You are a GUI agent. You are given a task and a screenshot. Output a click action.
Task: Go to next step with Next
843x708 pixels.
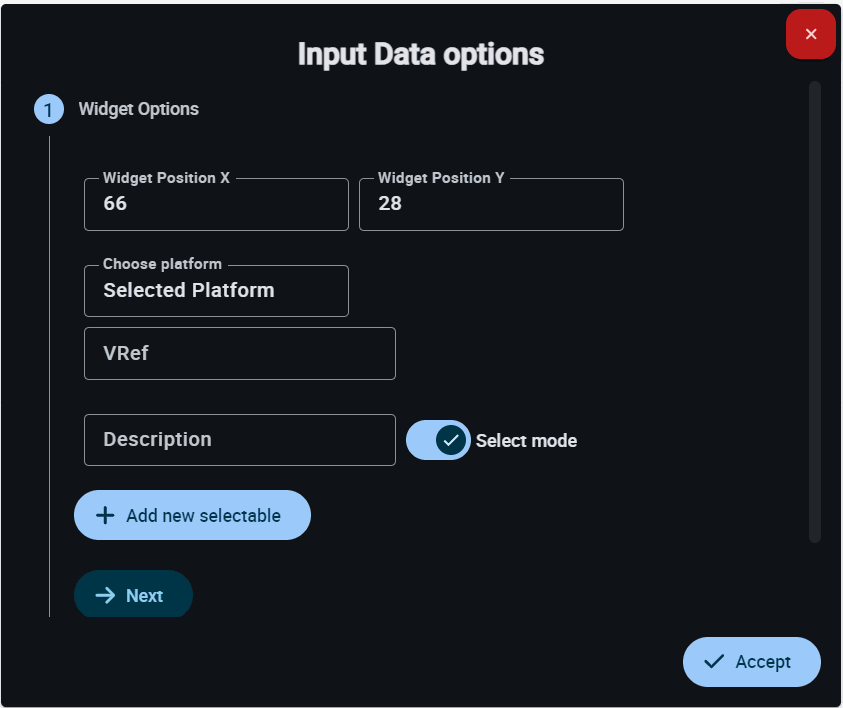pos(133,595)
